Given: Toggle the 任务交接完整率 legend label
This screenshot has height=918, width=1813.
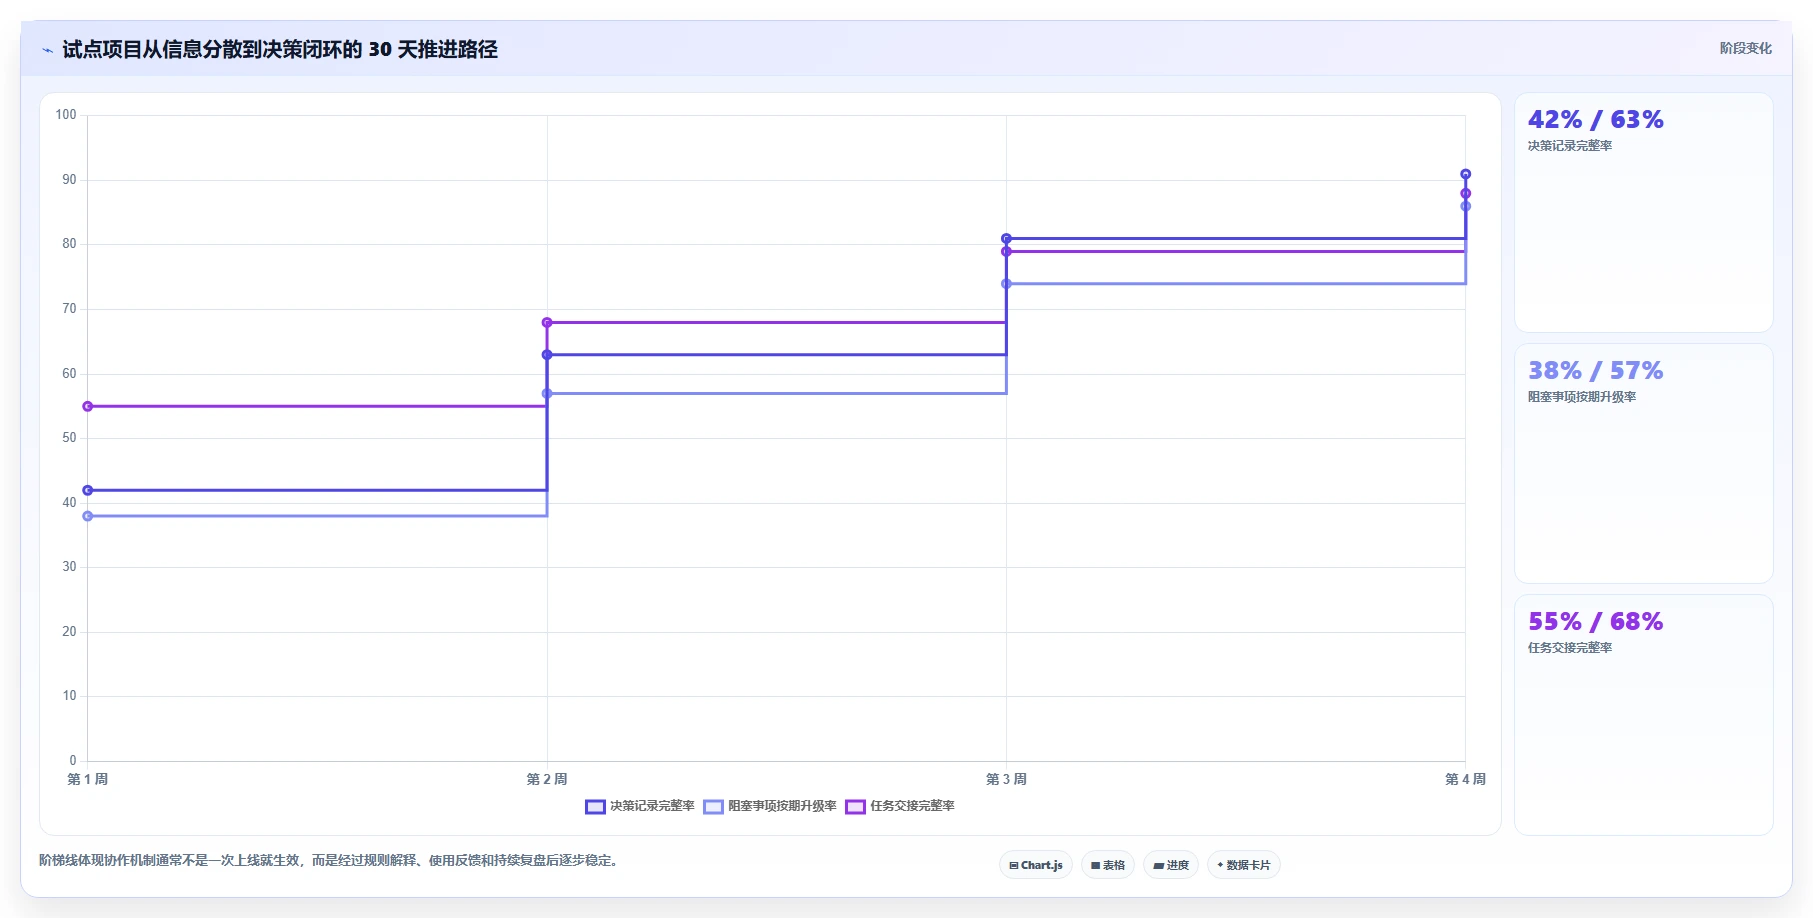Looking at the screenshot, I should [912, 806].
